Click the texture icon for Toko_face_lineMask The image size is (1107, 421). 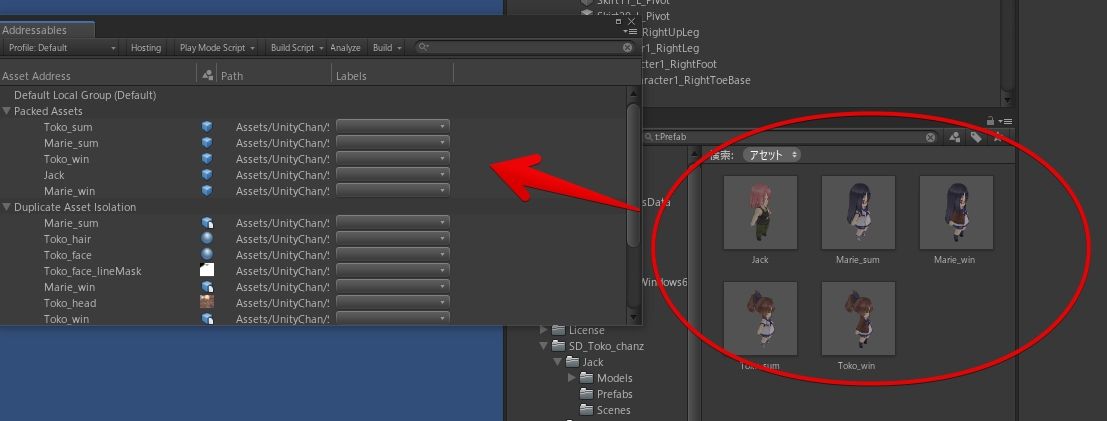pos(207,271)
